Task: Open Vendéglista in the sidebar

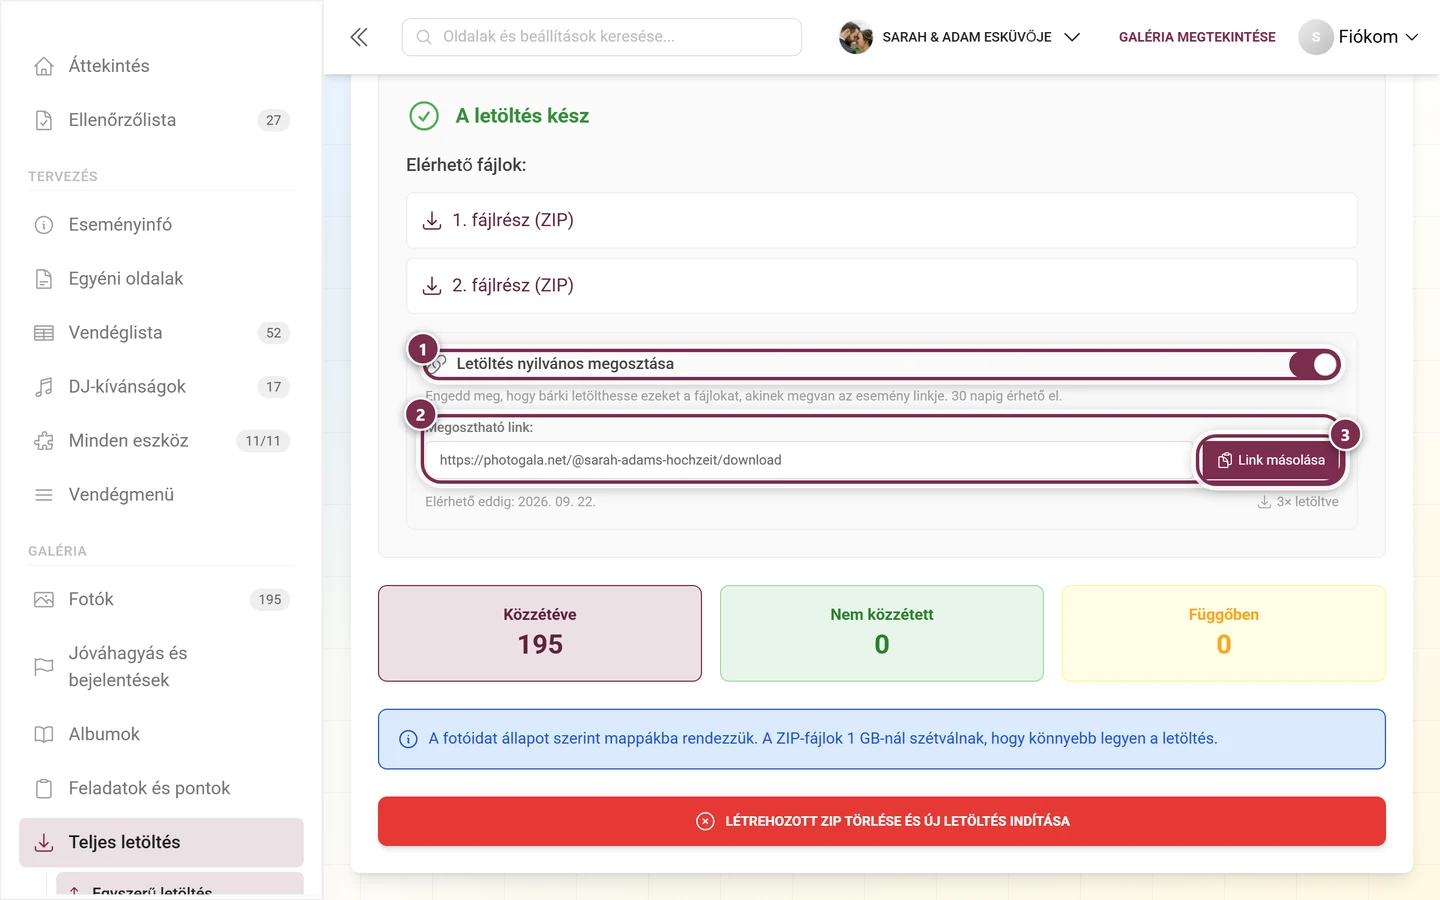Action: click(161, 333)
